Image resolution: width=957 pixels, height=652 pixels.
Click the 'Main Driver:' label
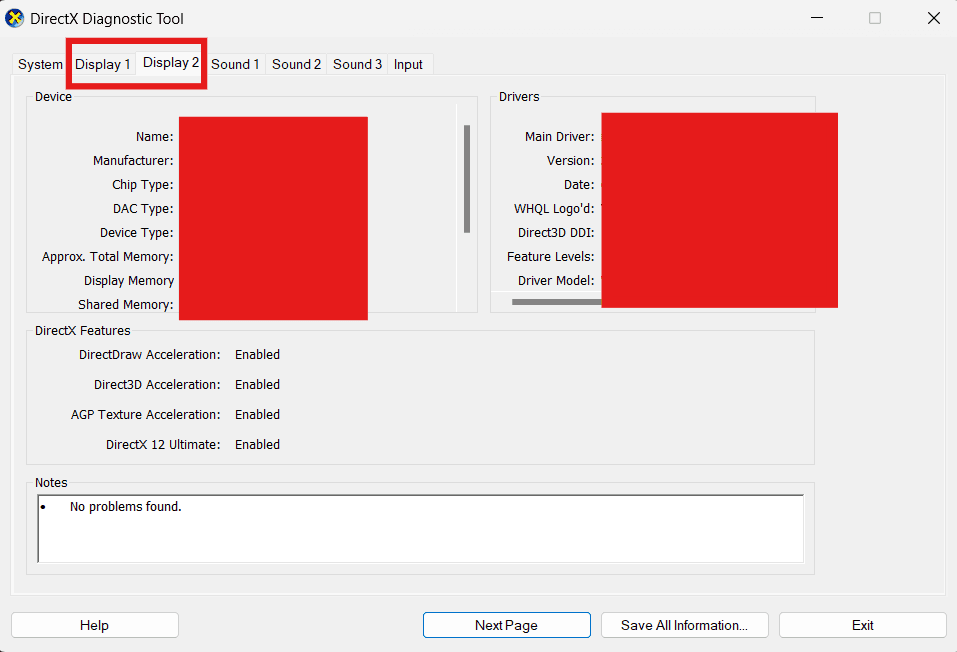click(x=560, y=137)
